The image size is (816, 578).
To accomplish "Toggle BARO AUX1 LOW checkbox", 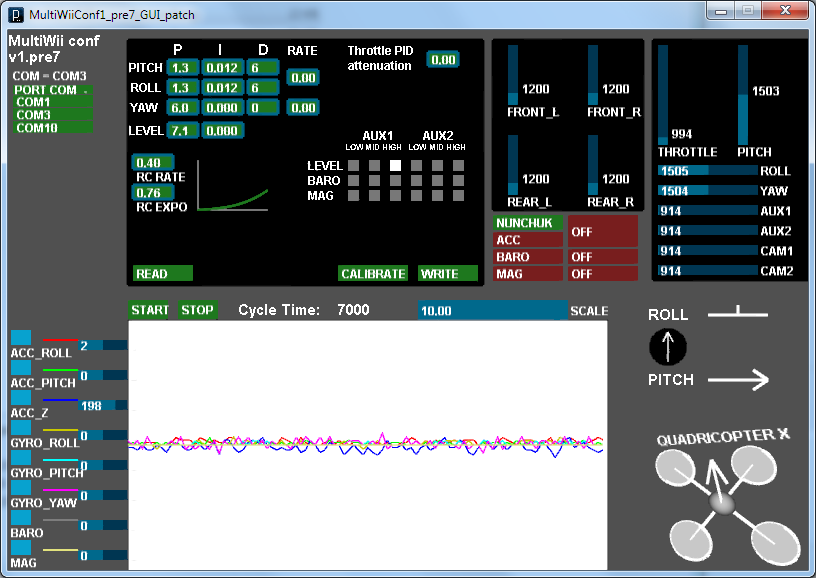I will point(353,181).
